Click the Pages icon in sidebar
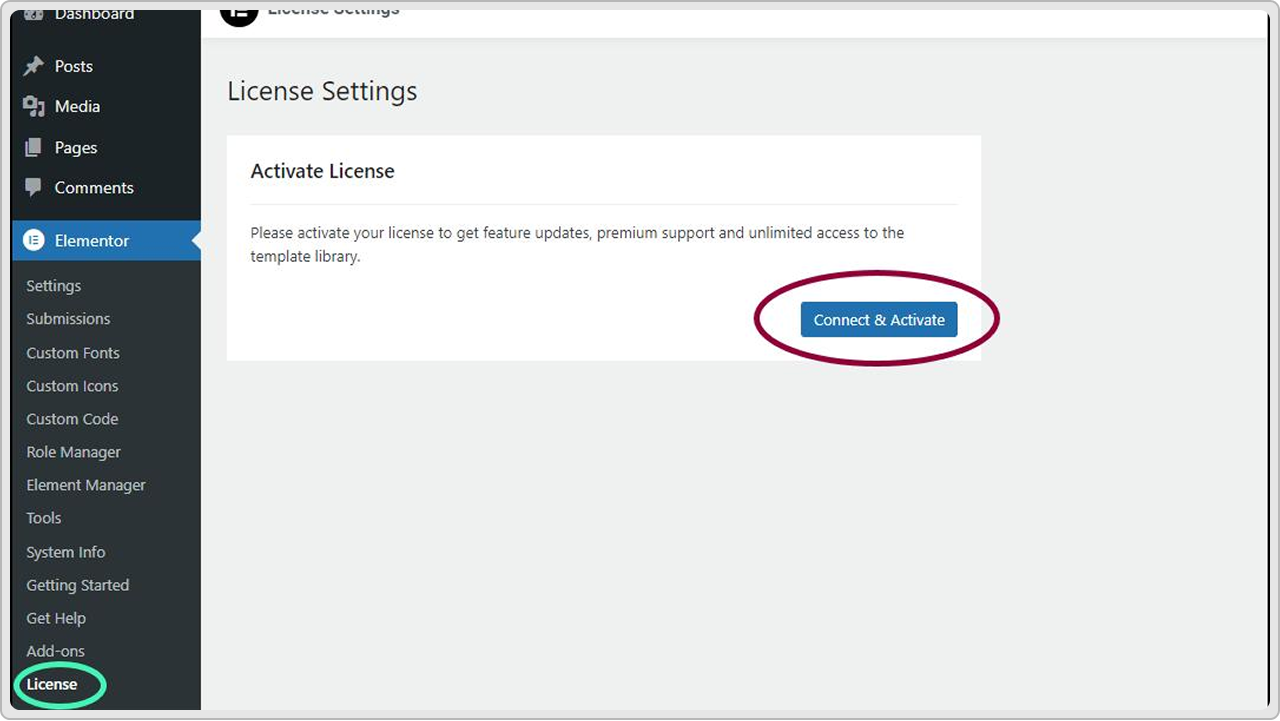The image size is (1280, 721). (x=34, y=148)
